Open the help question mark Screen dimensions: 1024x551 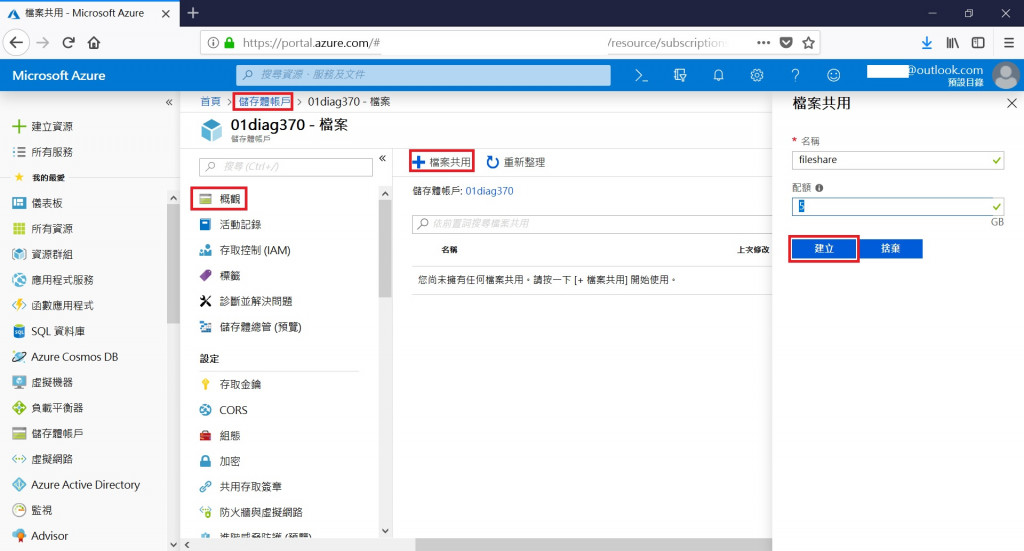(795, 76)
